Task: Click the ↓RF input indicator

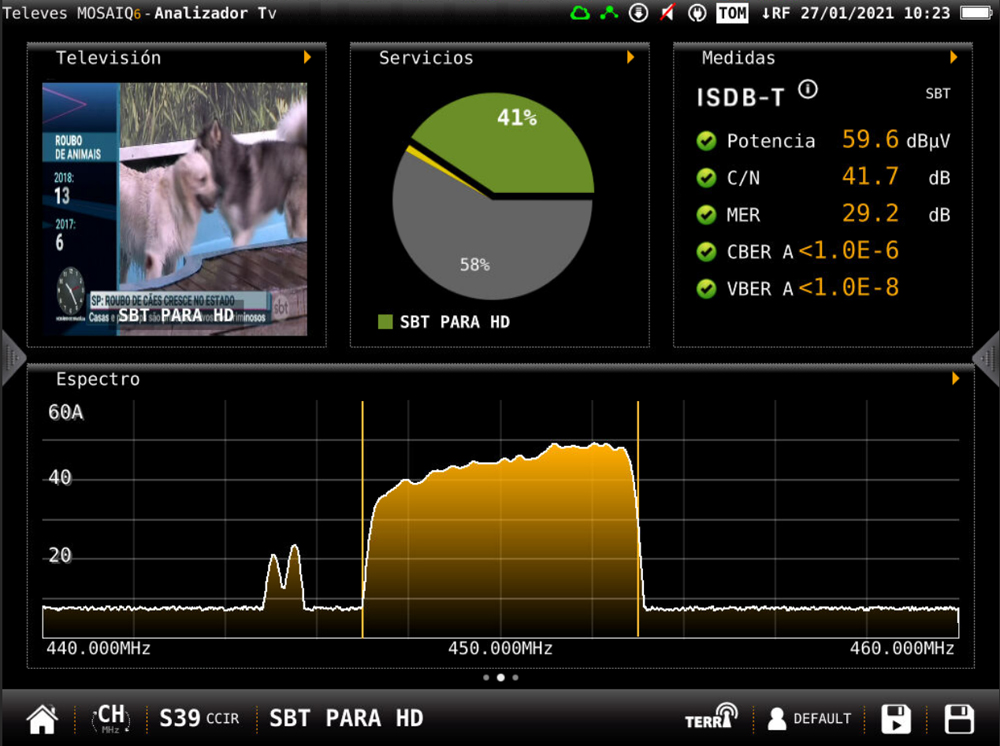Action: [x=776, y=13]
